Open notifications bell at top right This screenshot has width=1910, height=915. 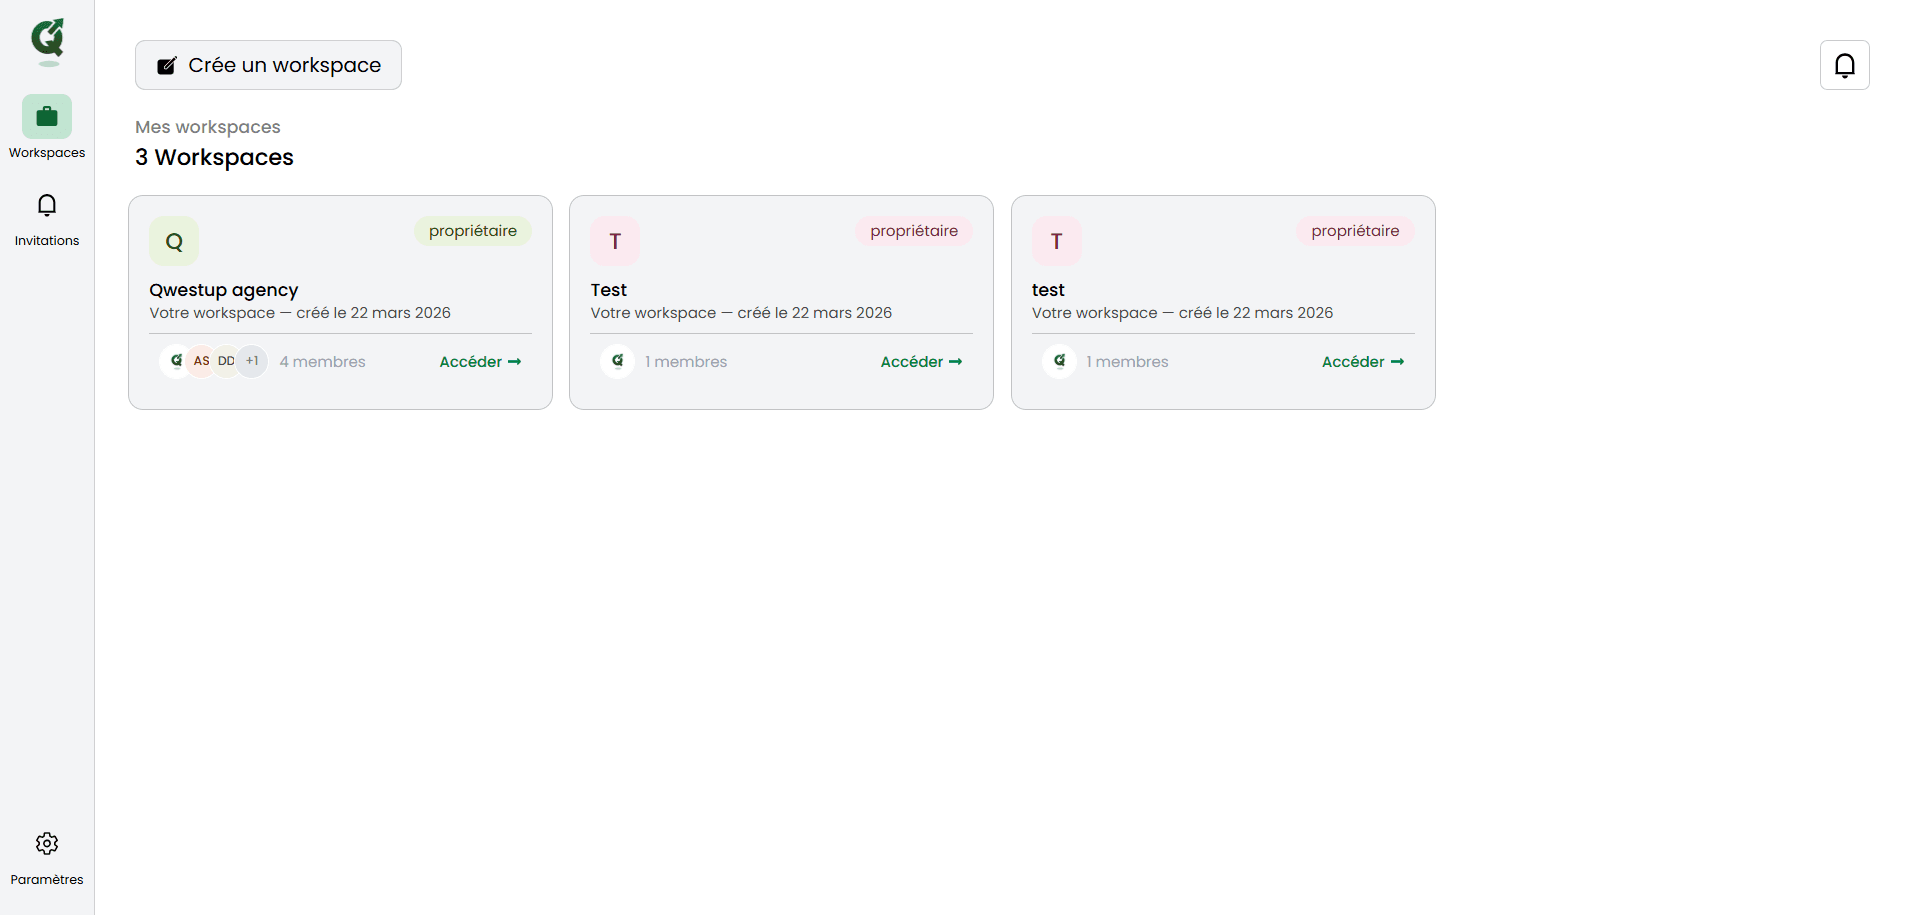point(1844,65)
